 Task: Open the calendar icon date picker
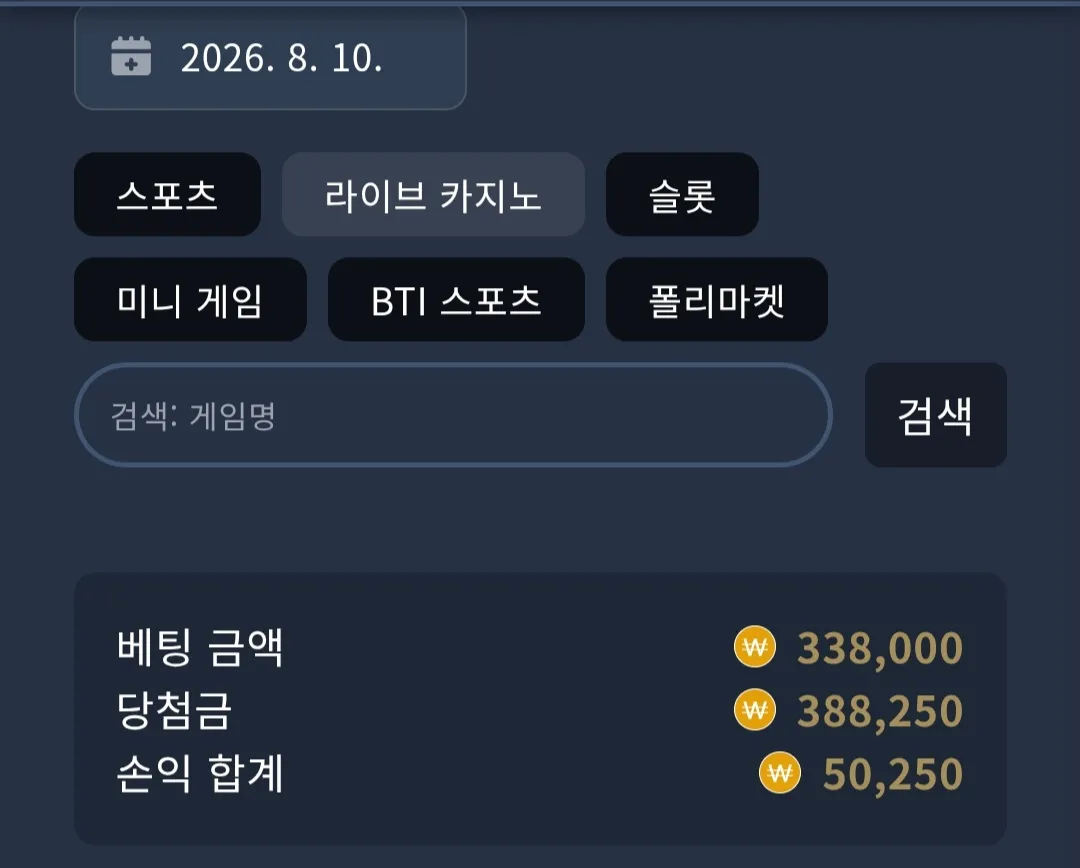pos(131,56)
